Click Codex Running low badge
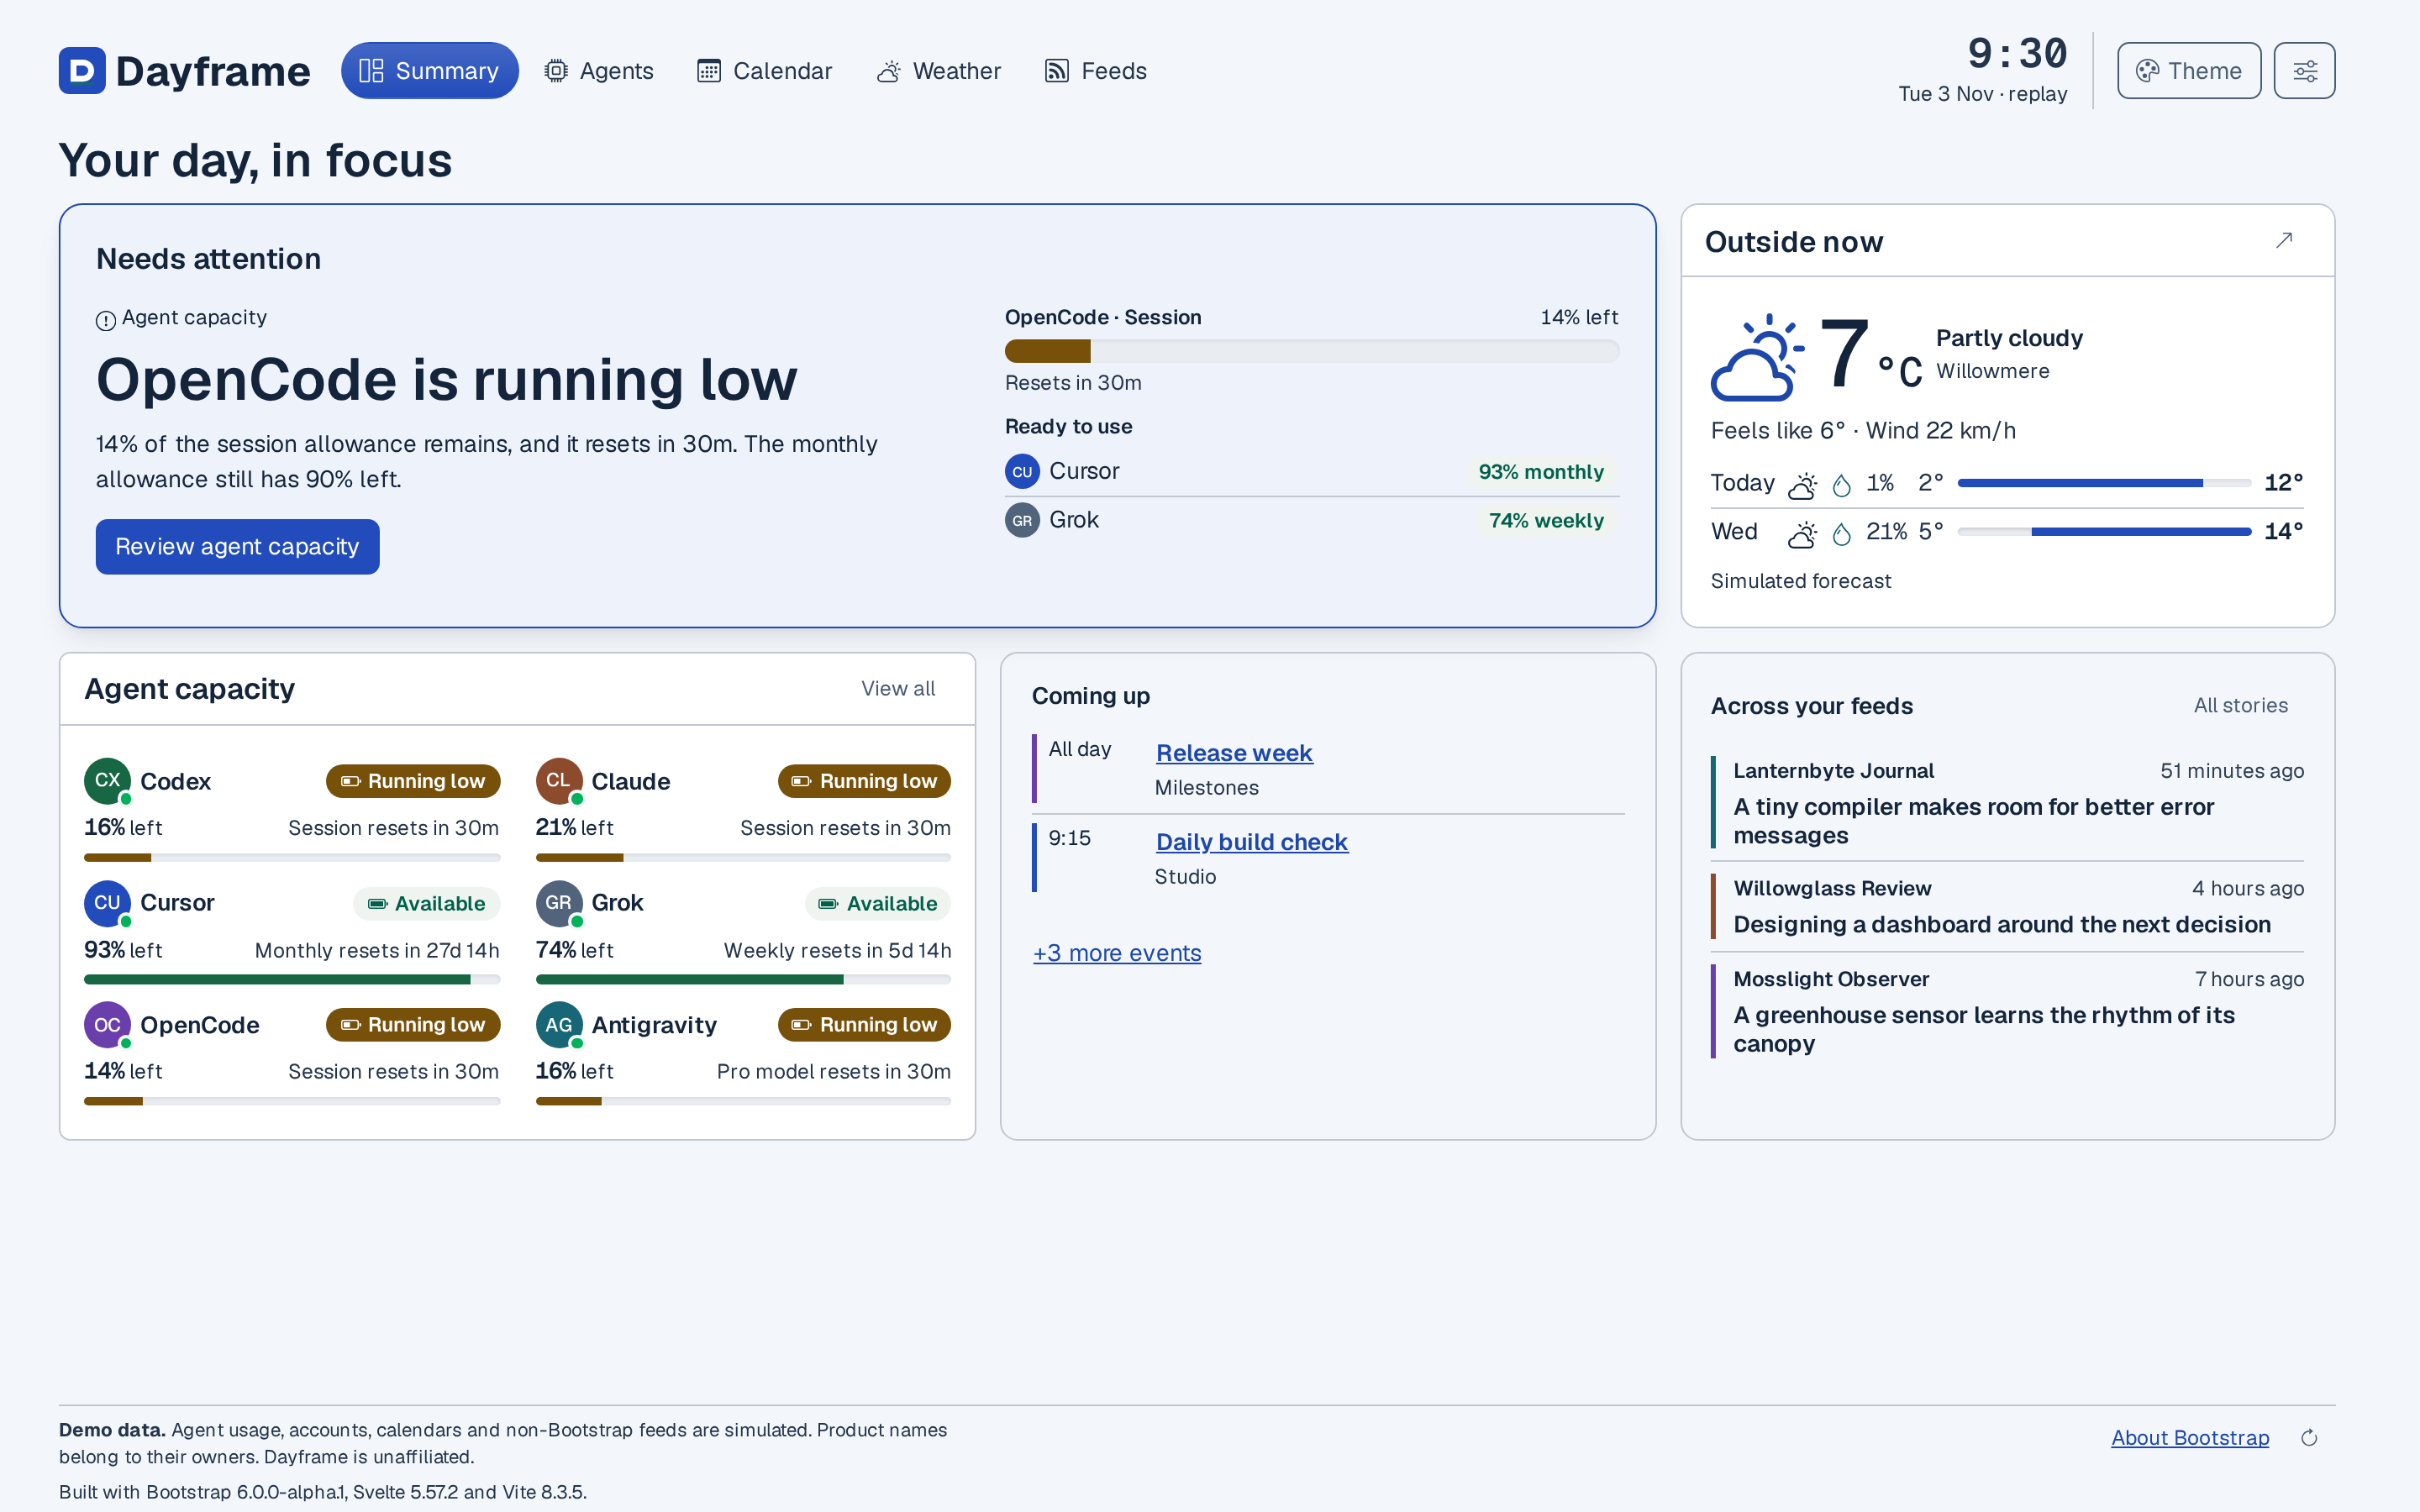The width and height of the screenshot is (2420, 1512). click(413, 781)
